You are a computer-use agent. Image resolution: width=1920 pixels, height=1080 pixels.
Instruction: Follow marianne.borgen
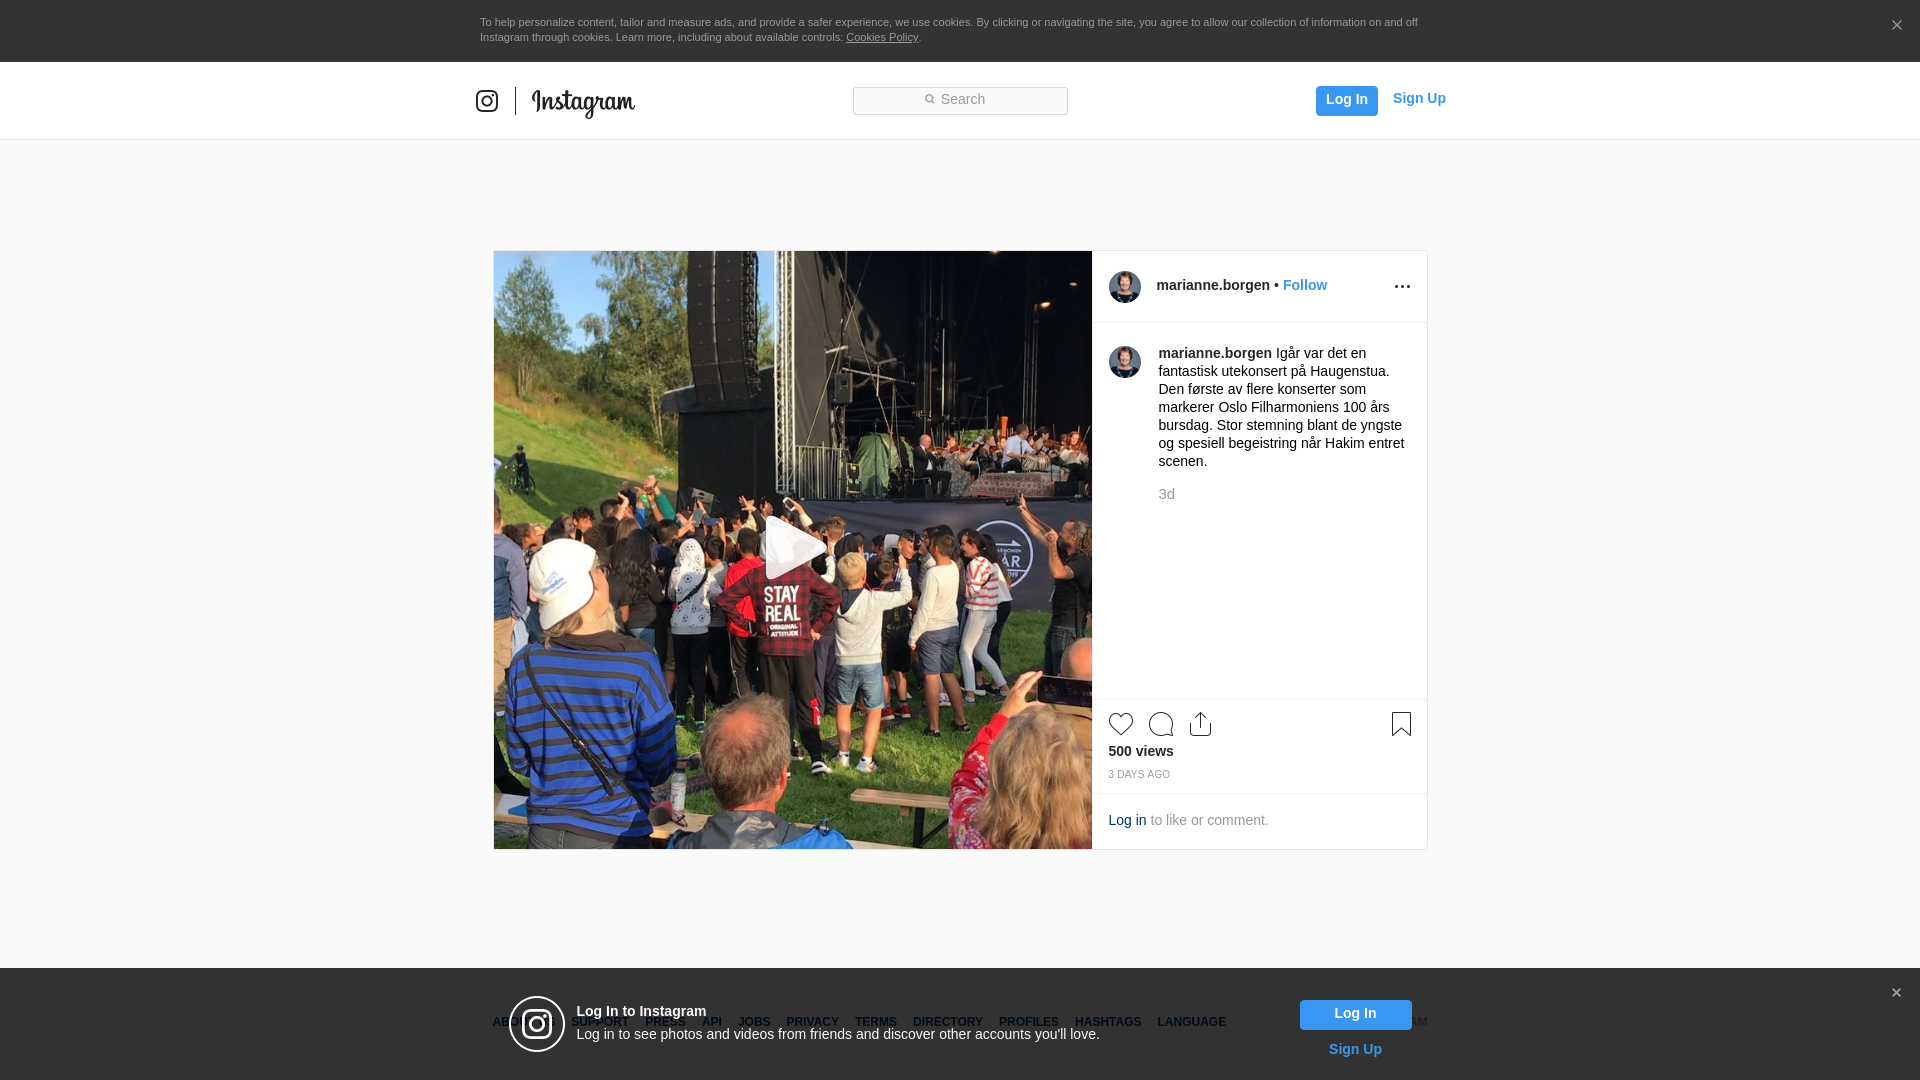tap(1305, 285)
